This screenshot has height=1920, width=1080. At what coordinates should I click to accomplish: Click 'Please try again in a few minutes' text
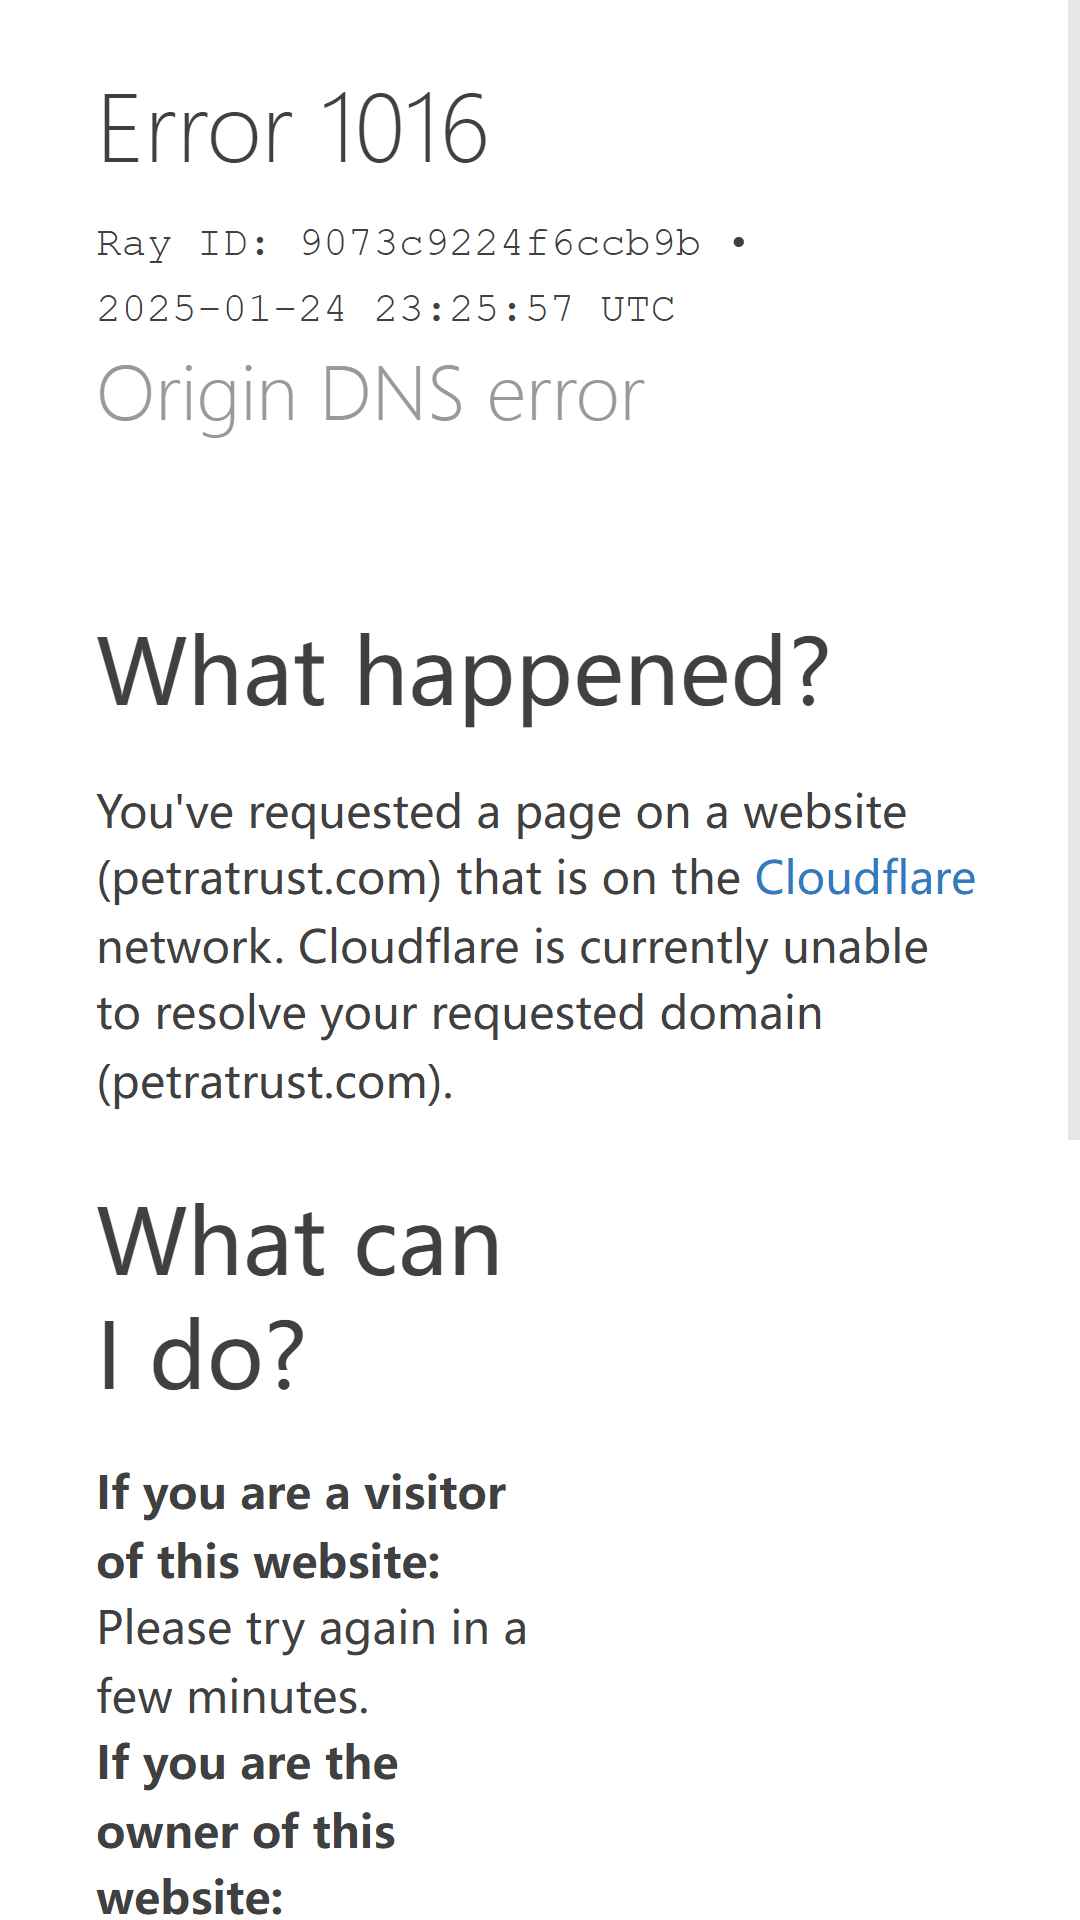point(311,1663)
